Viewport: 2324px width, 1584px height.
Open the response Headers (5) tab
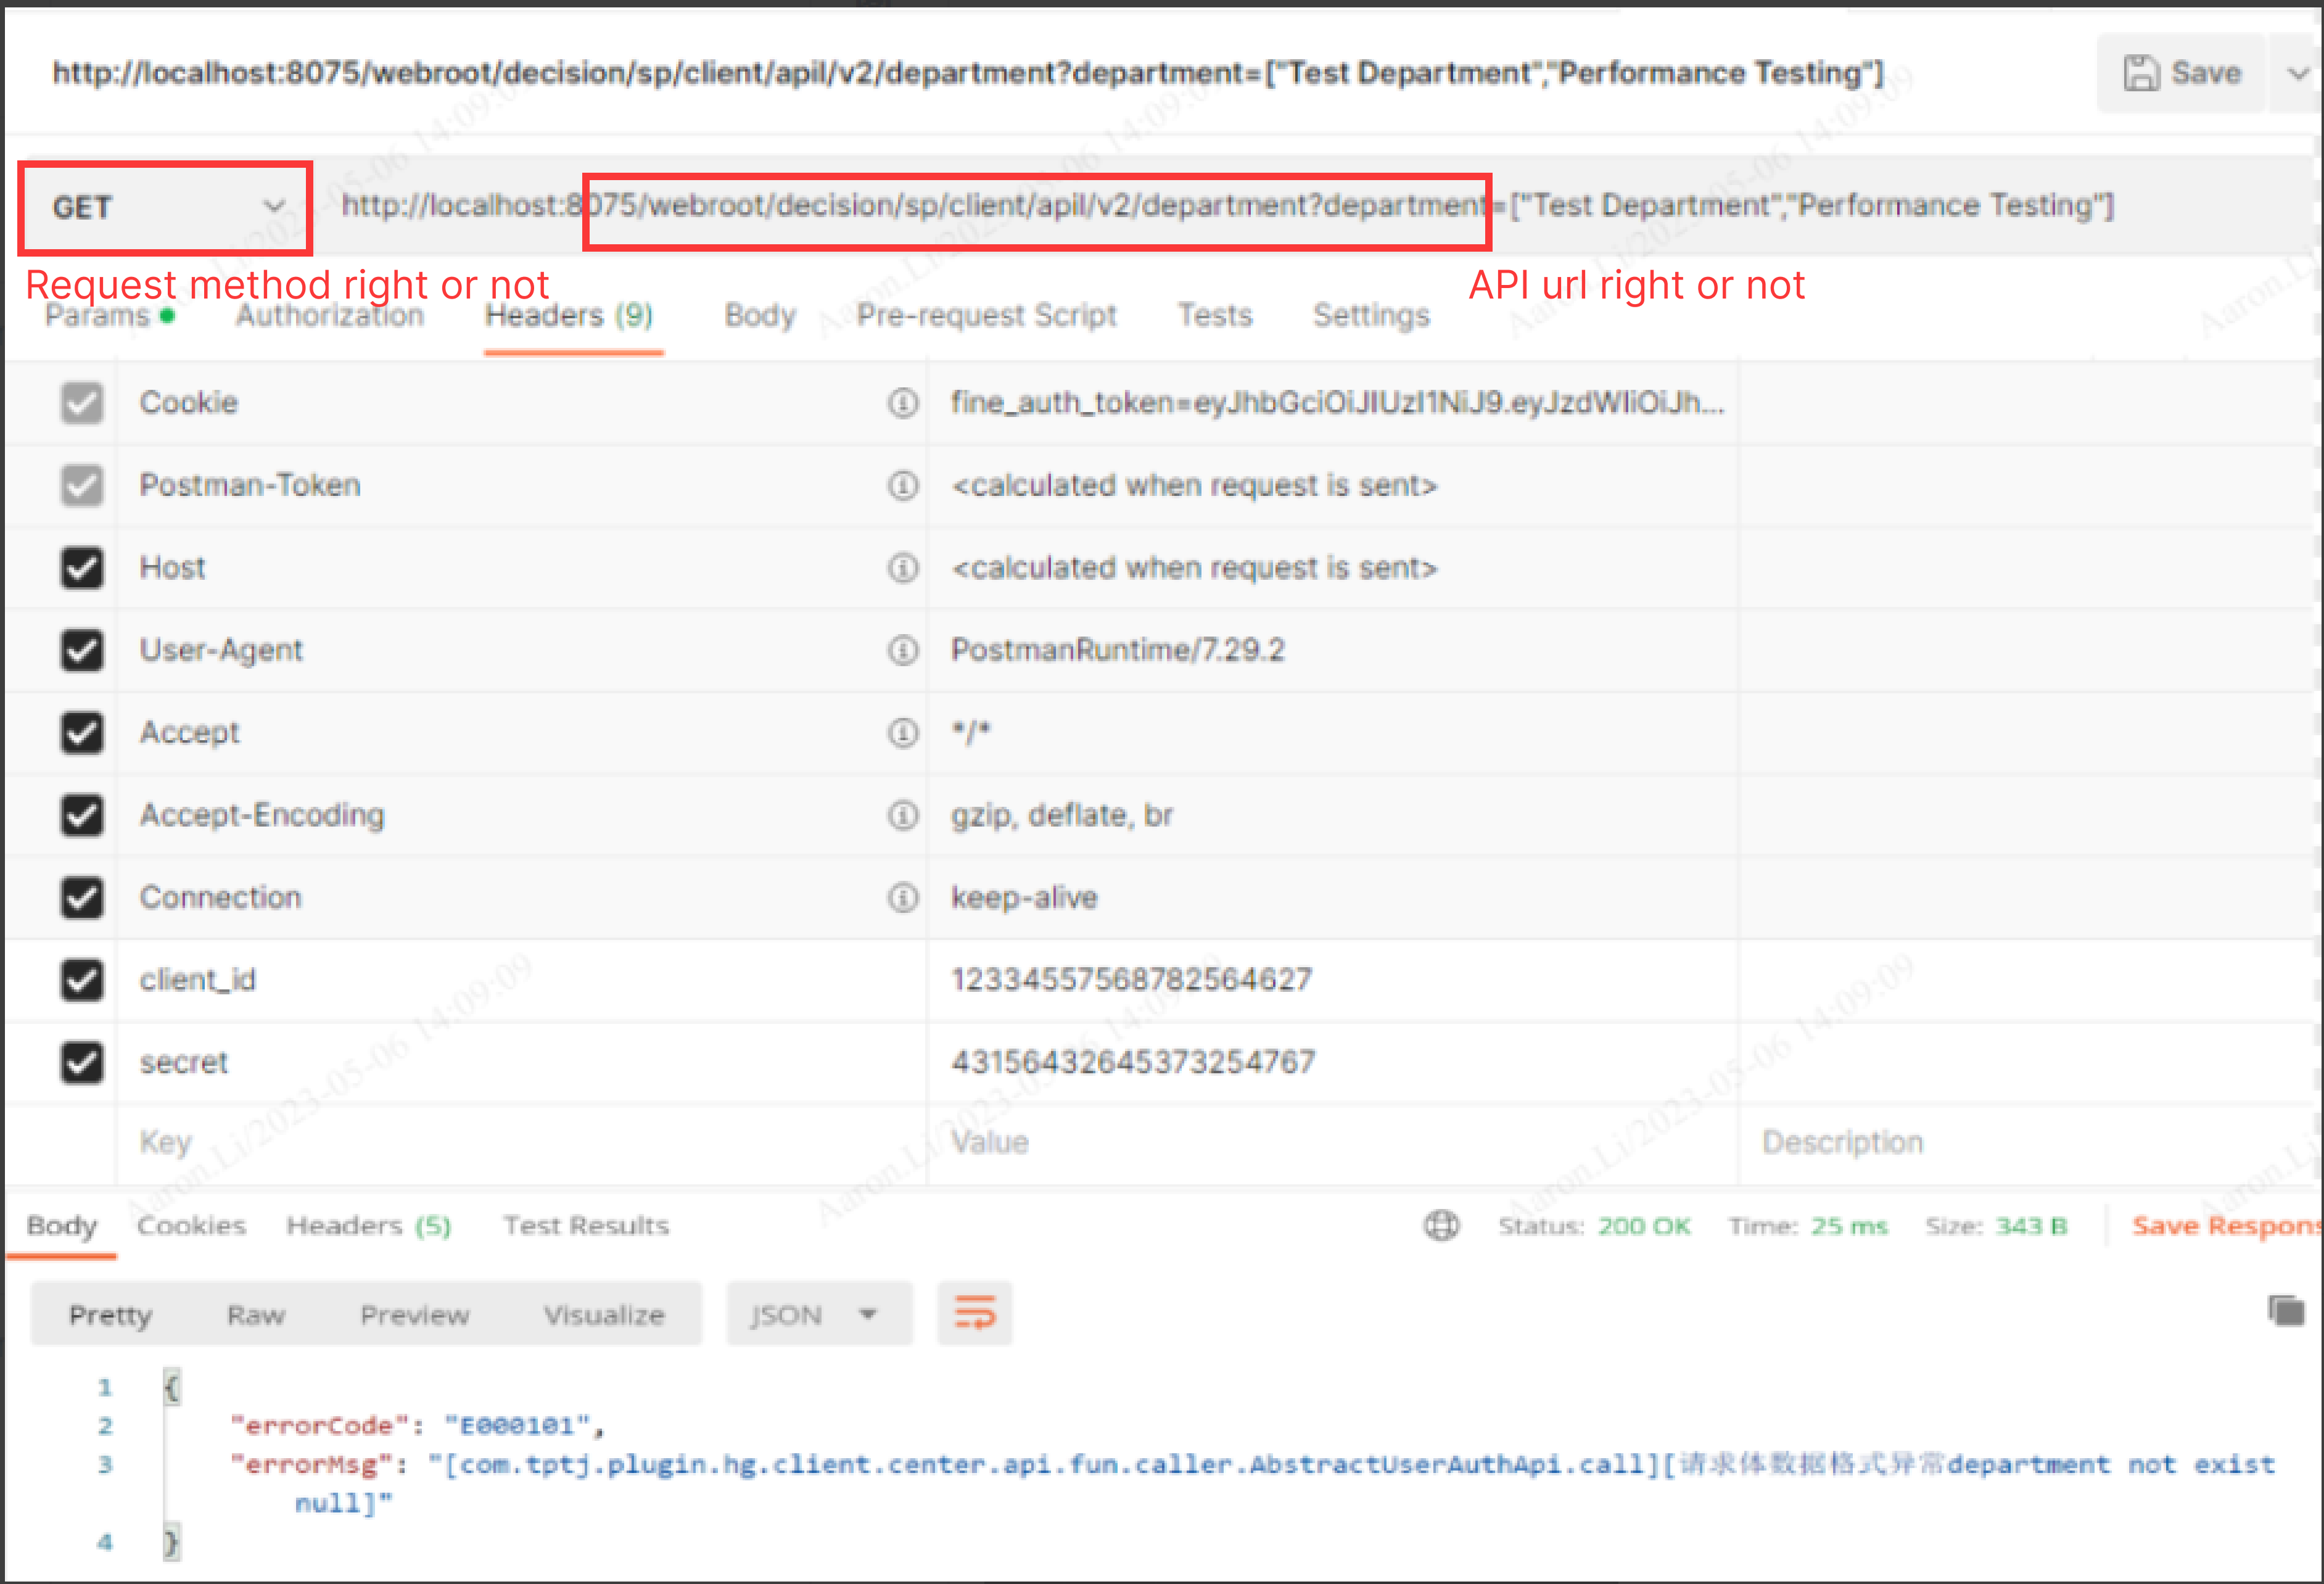point(369,1226)
